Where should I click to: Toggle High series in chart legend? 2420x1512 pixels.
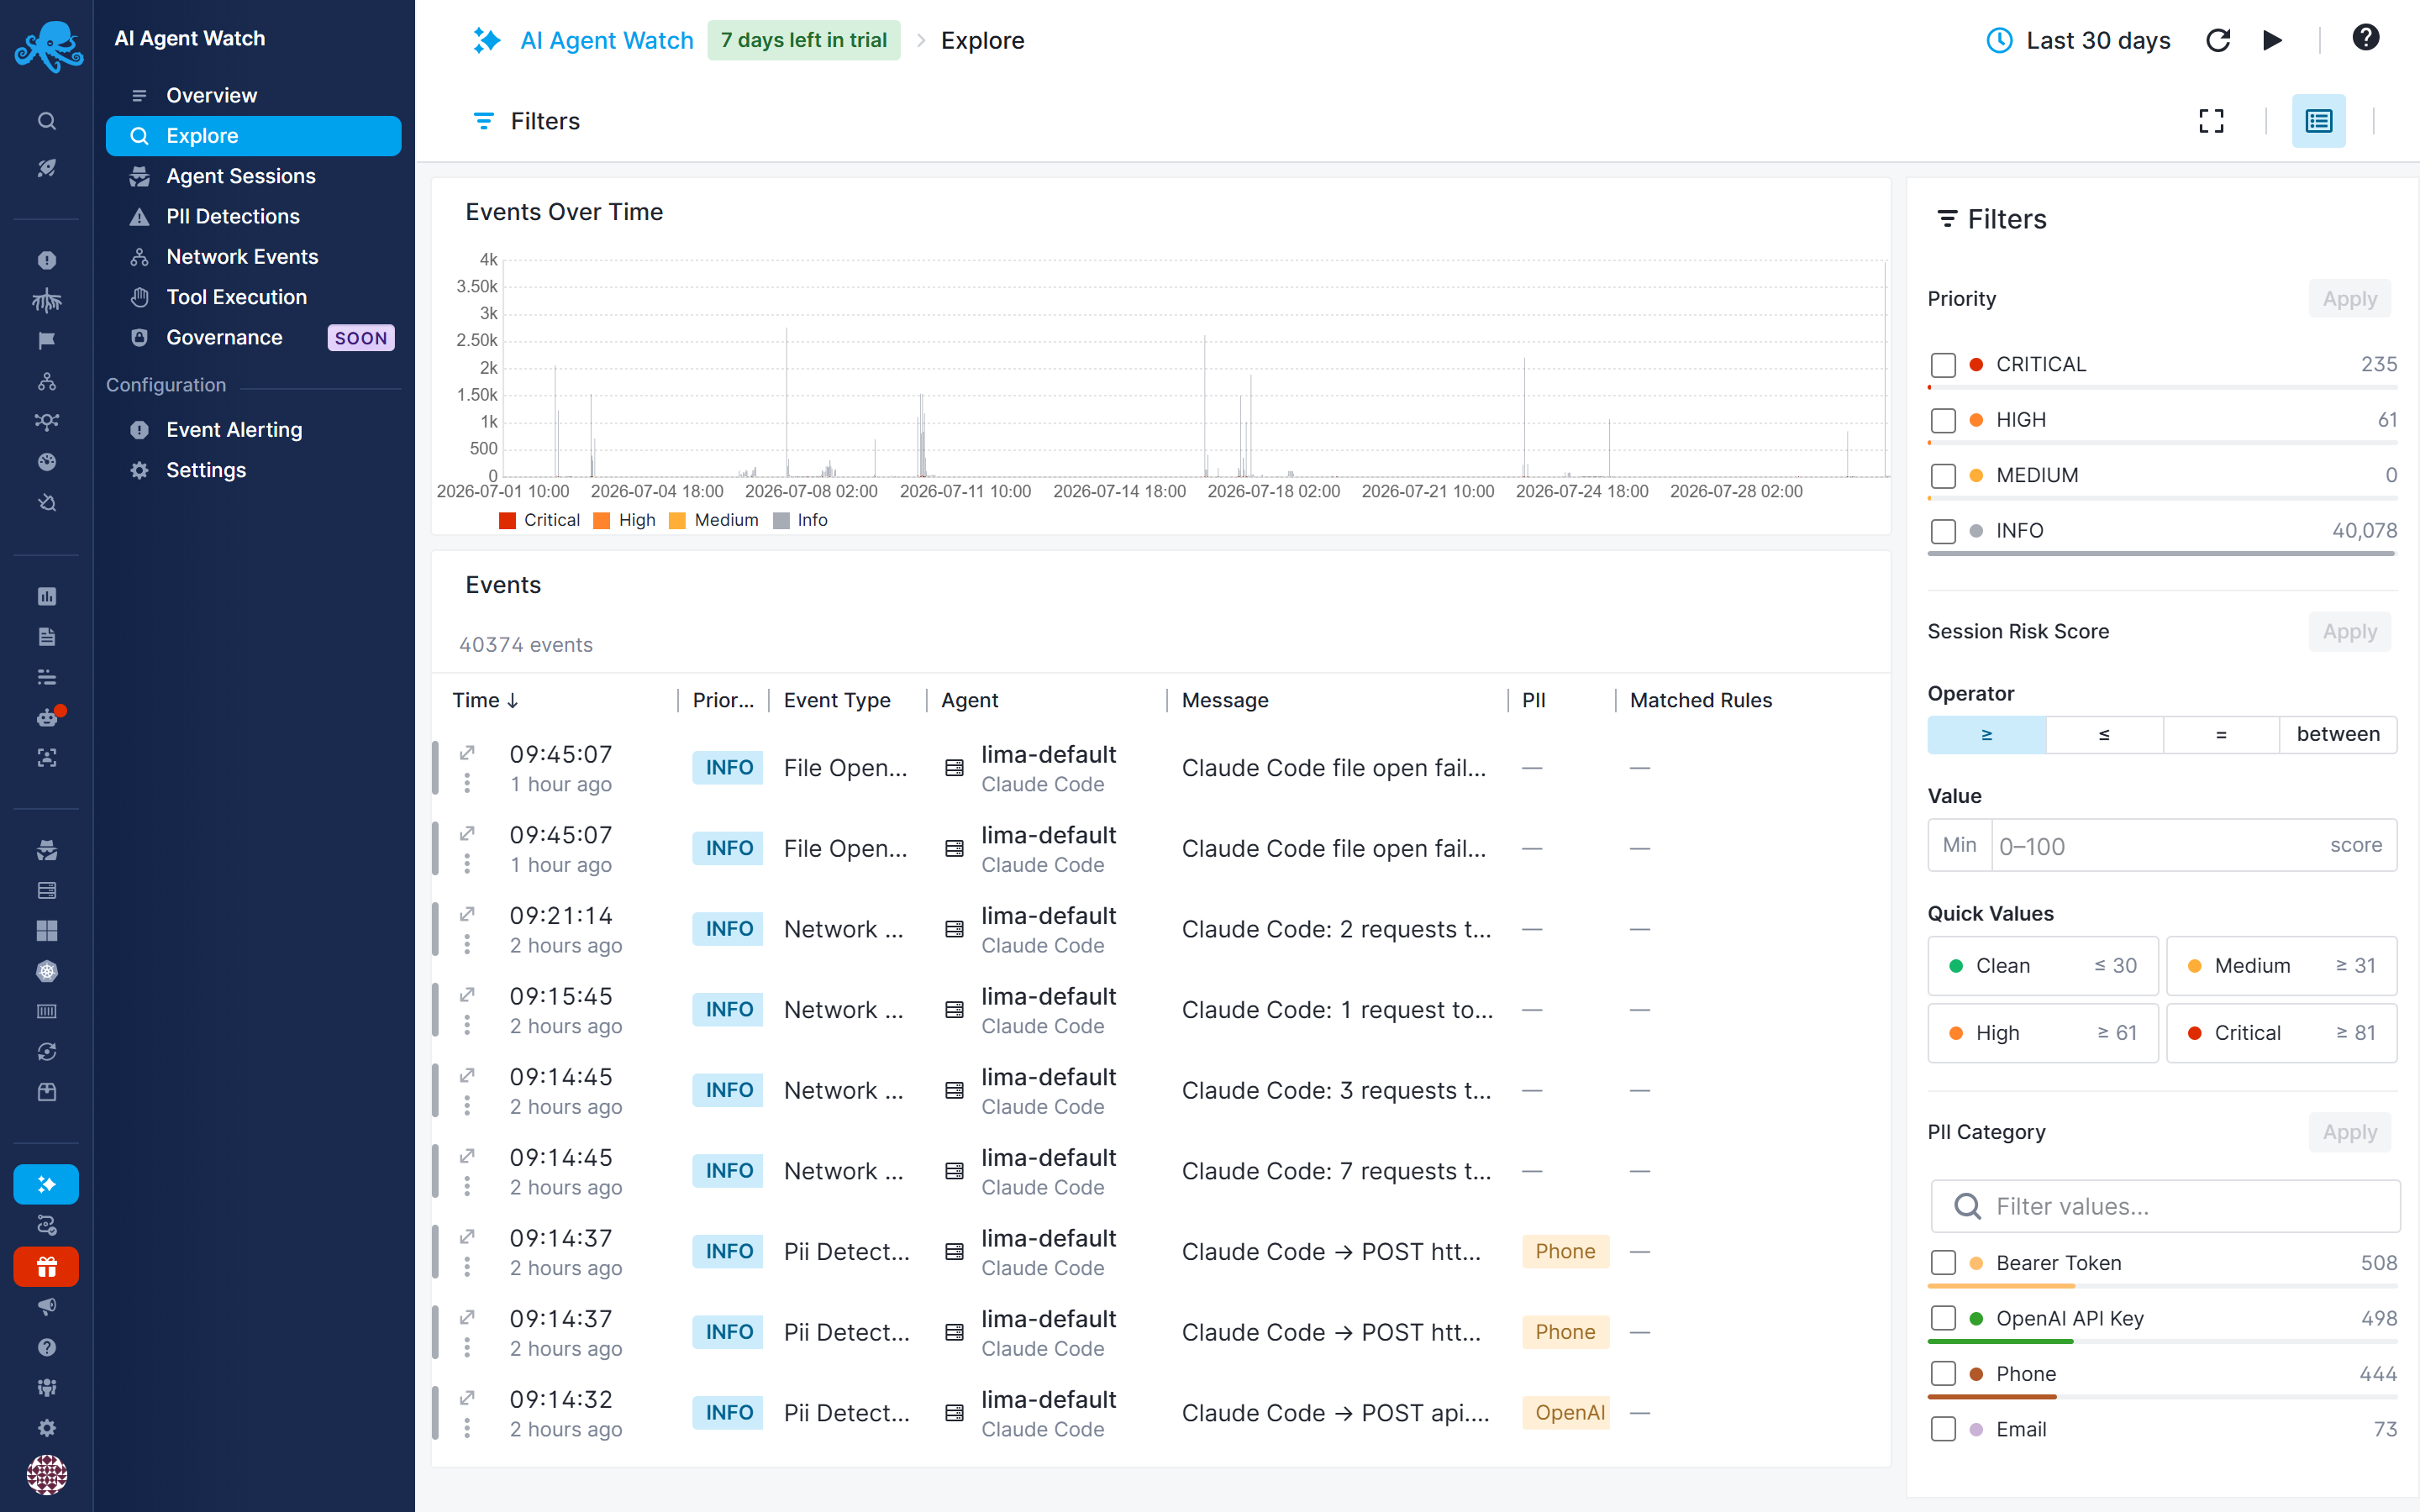[625, 520]
